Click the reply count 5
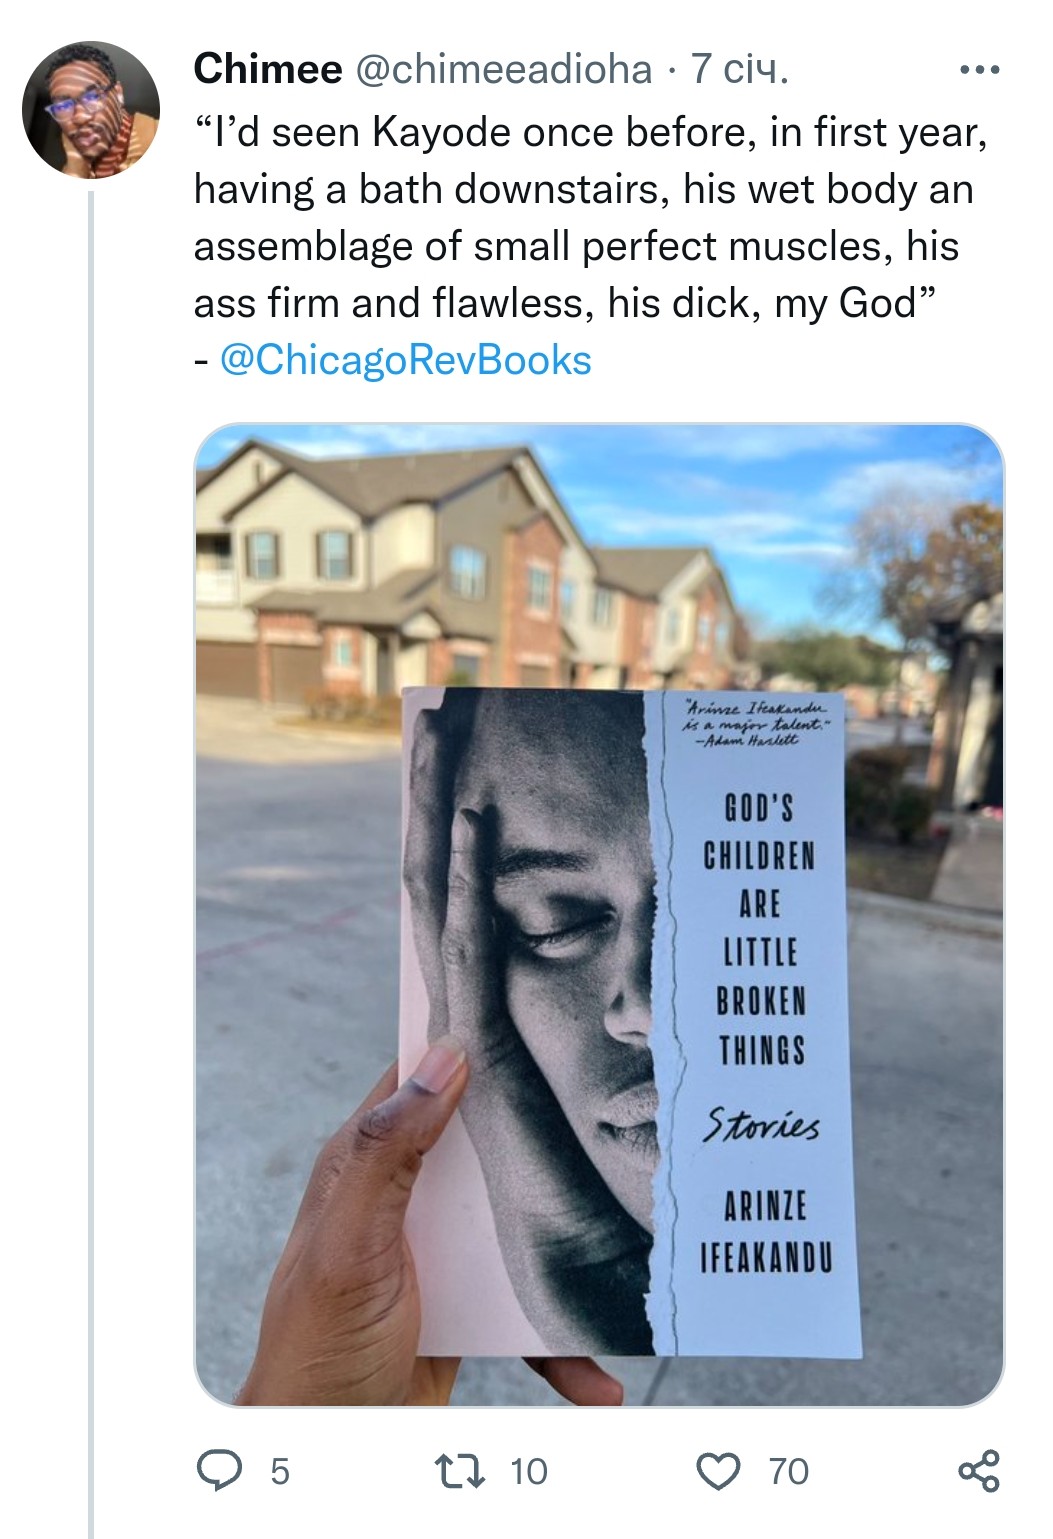Image resolution: width=1053 pixels, height=1539 pixels. 280,1471
